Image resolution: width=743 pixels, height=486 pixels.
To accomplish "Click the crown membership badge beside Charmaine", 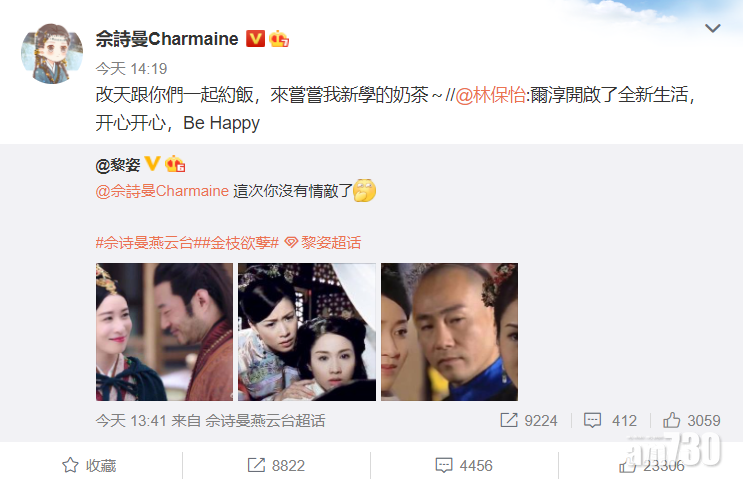I will point(279,39).
